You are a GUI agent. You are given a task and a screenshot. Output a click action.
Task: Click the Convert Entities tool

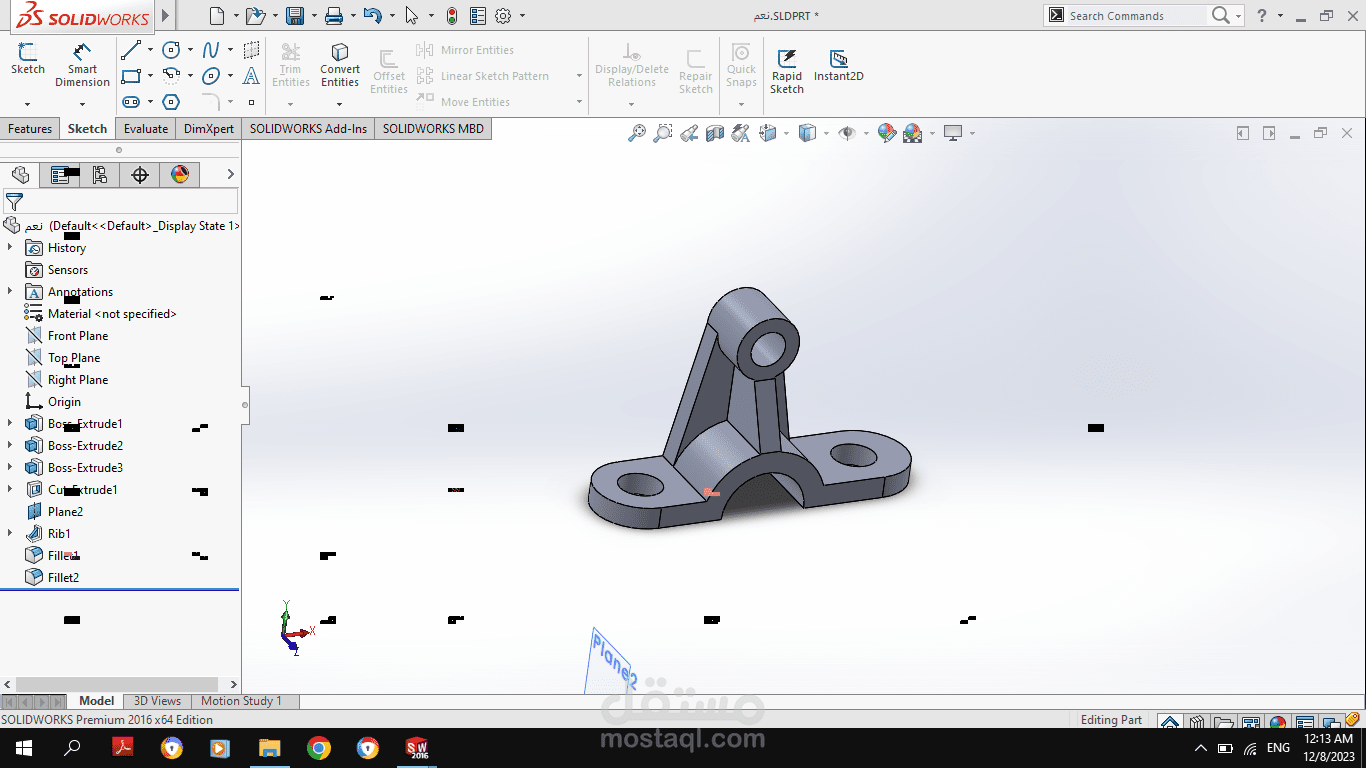pyautogui.click(x=340, y=65)
